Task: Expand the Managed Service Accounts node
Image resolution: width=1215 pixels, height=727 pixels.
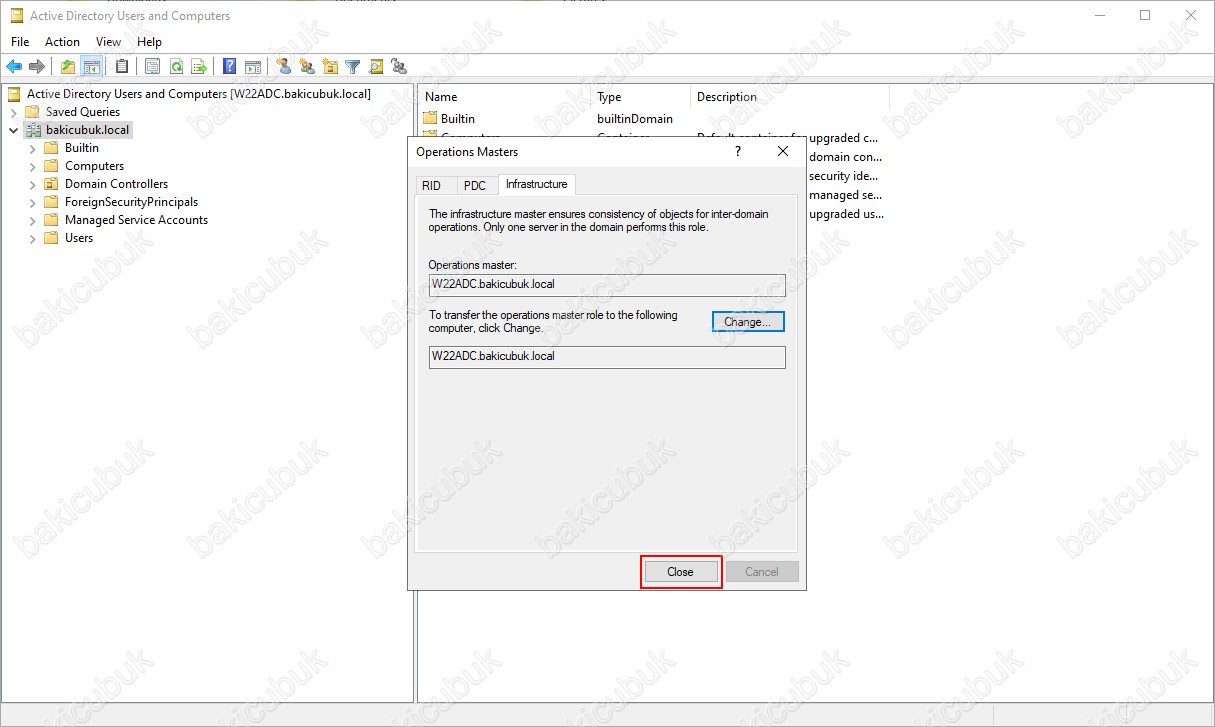Action: tap(32, 220)
